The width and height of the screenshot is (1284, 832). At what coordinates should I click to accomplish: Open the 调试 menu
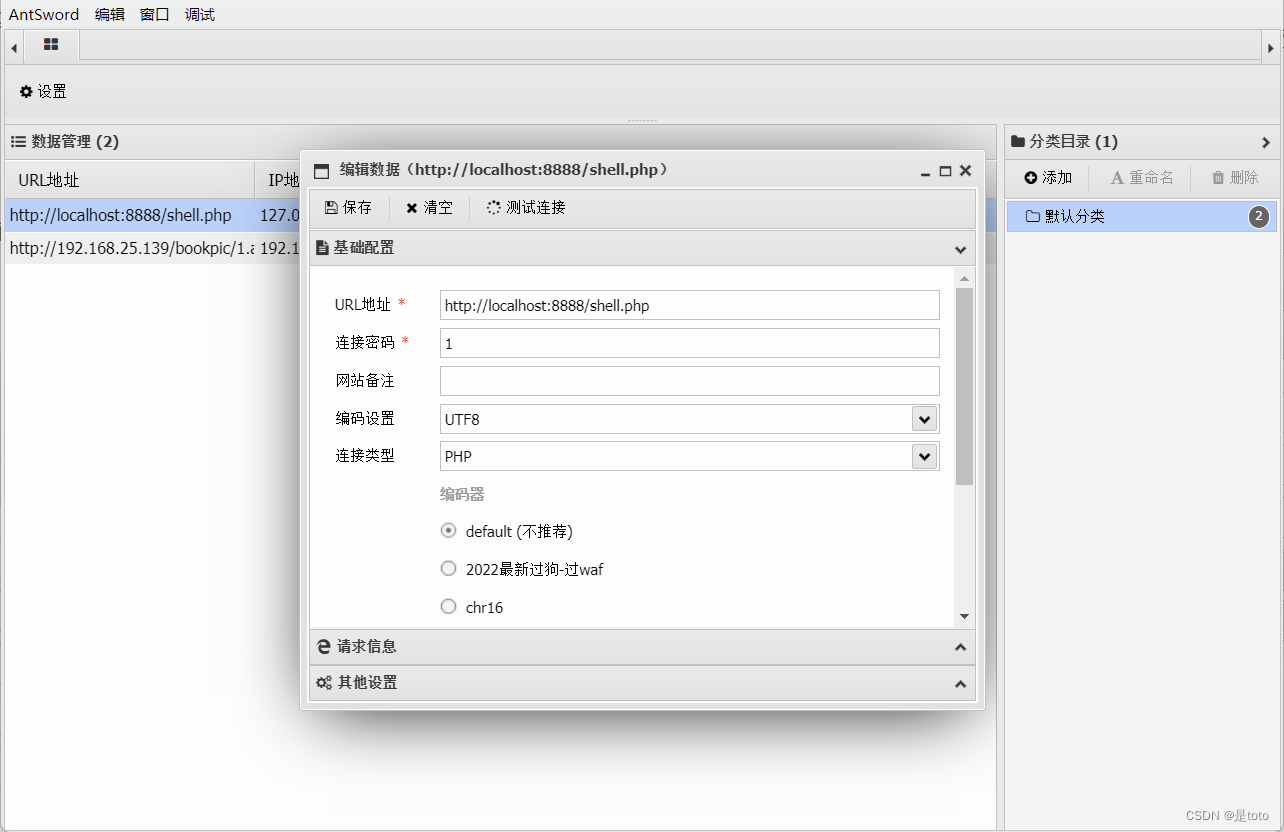[x=200, y=15]
